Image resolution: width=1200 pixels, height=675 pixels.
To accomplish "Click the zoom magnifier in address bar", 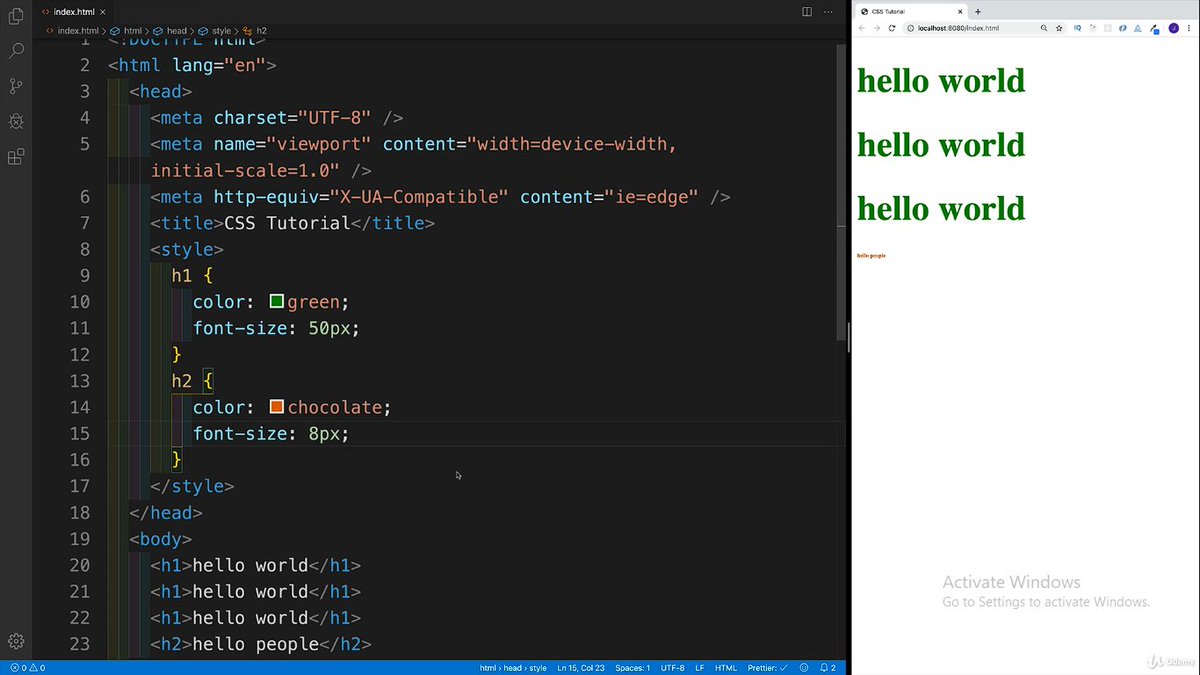I will pyautogui.click(x=1044, y=28).
